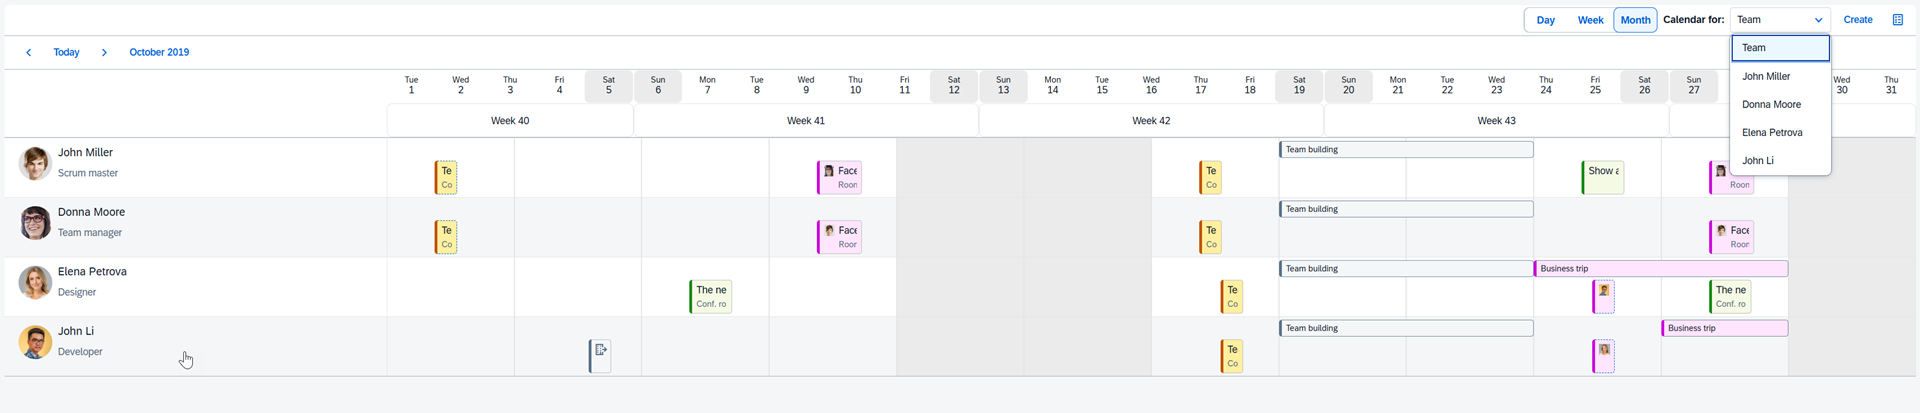Open John Li's Oct 4 appointment icon
The width and height of the screenshot is (1920, 413).
600,356
